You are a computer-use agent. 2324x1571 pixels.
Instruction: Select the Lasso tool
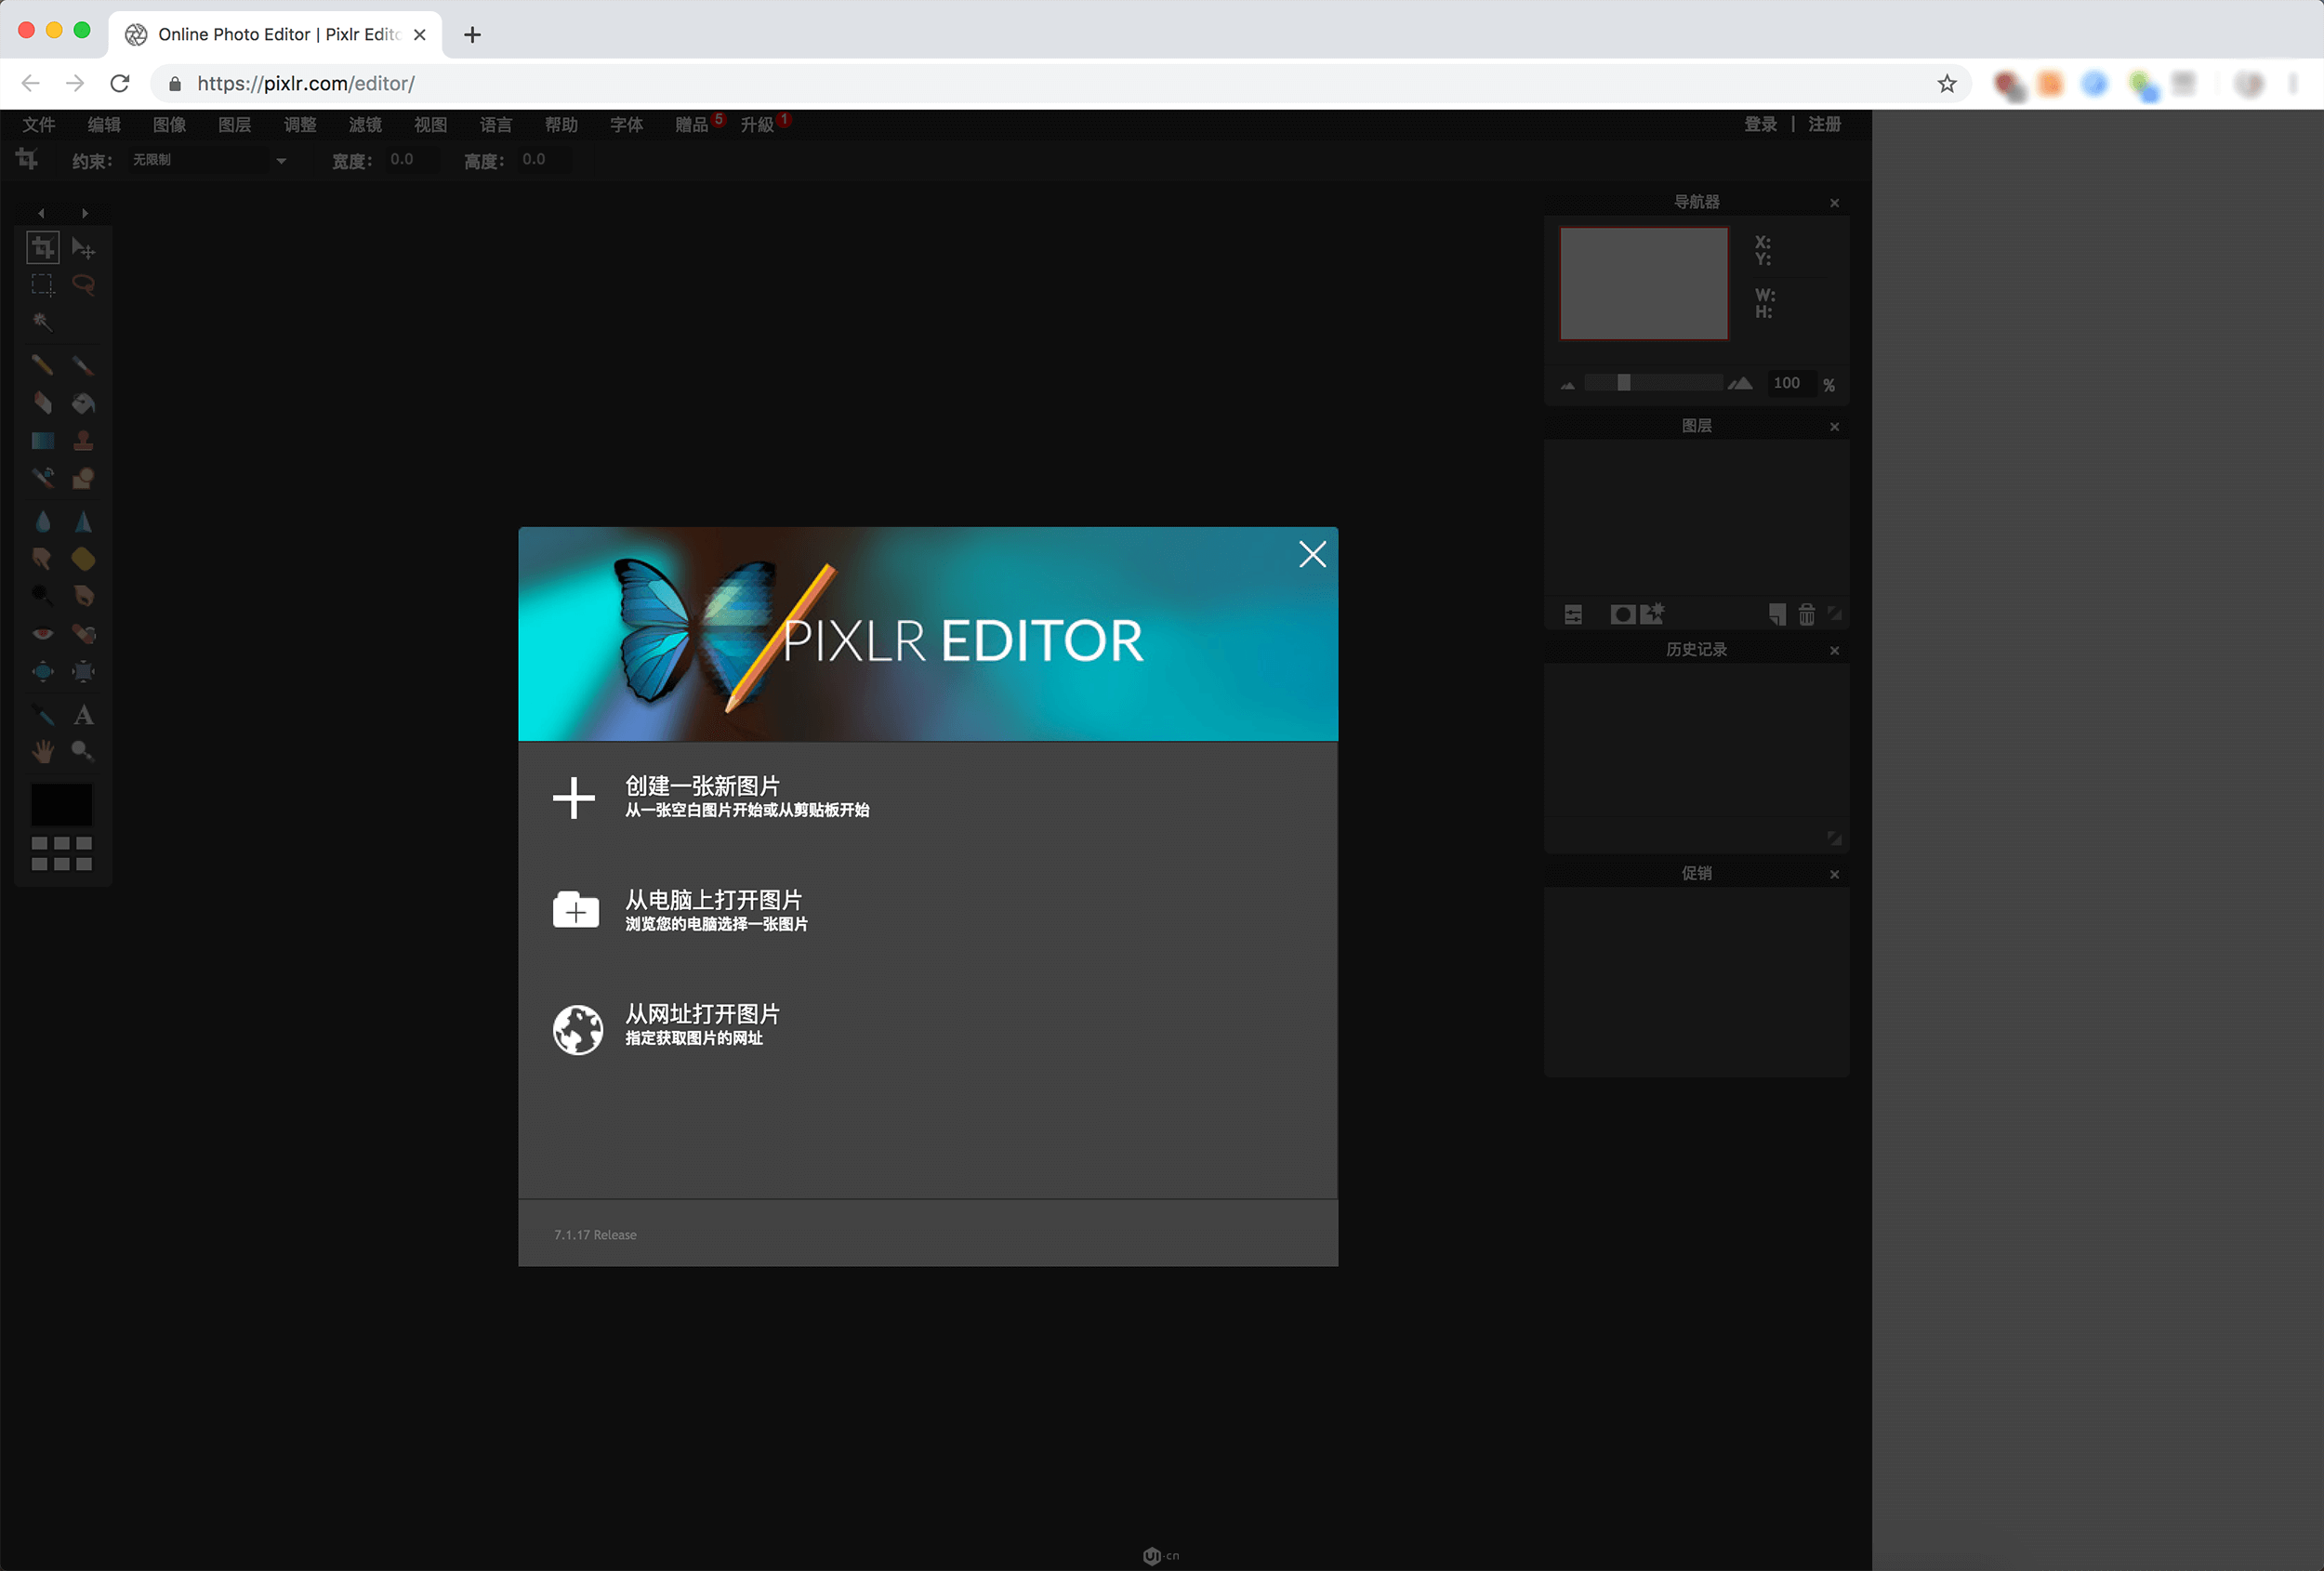click(x=84, y=285)
